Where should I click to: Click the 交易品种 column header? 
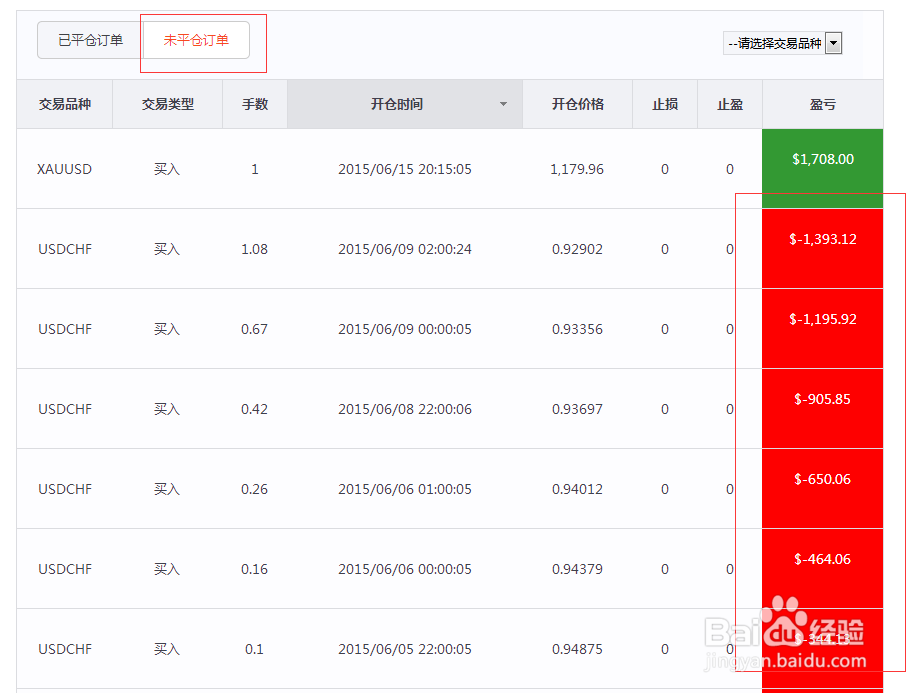65,104
